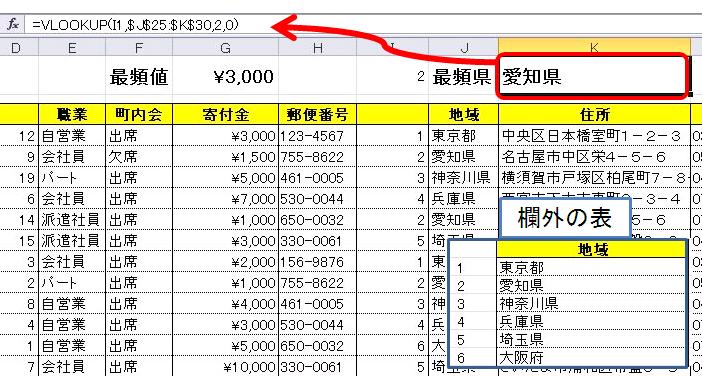Screen dimensions: 702x376
Task: Click 大阪府 in the 欄外の表 lookup table
Action: point(591,357)
